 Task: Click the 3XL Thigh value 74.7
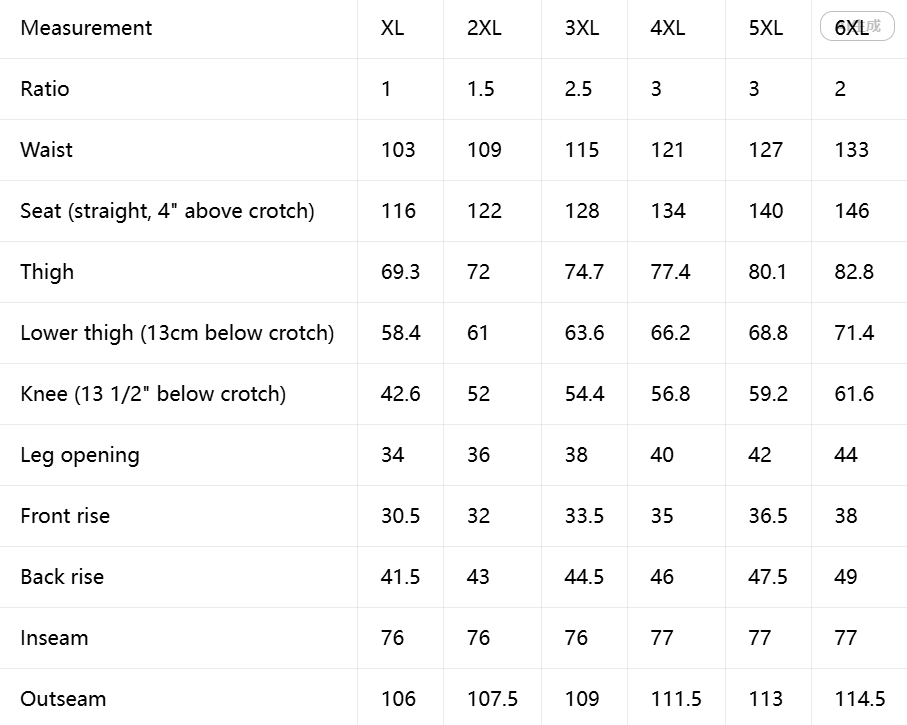point(584,272)
